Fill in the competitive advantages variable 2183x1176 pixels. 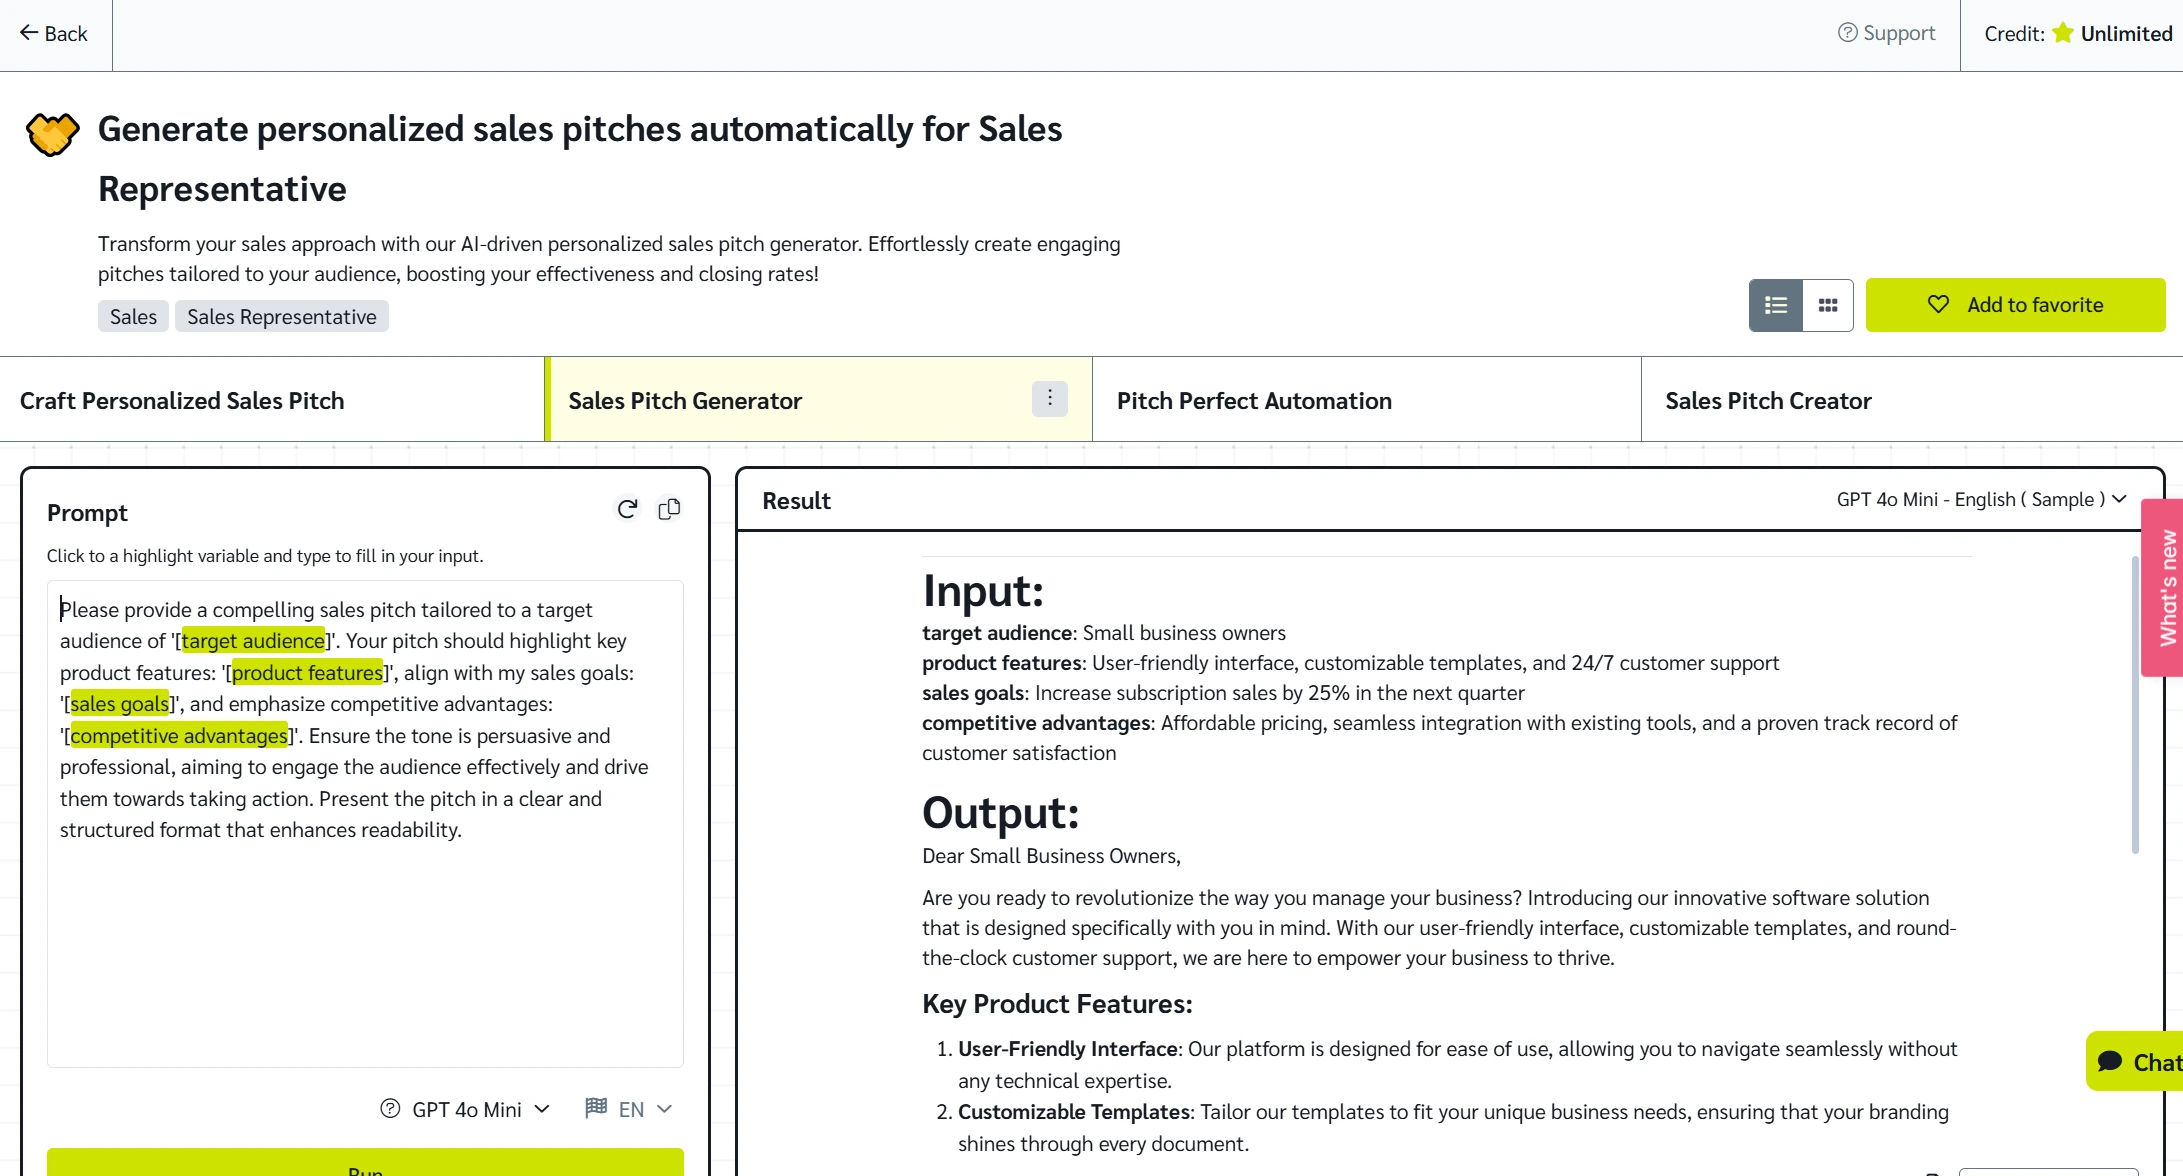click(x=179, y=736)
